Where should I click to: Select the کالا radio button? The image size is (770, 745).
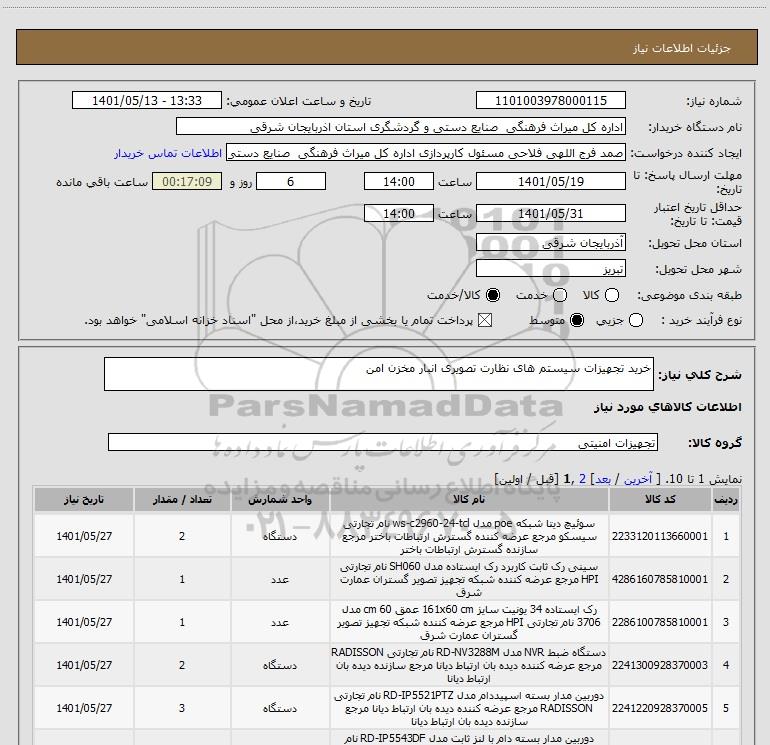[612, 295]
